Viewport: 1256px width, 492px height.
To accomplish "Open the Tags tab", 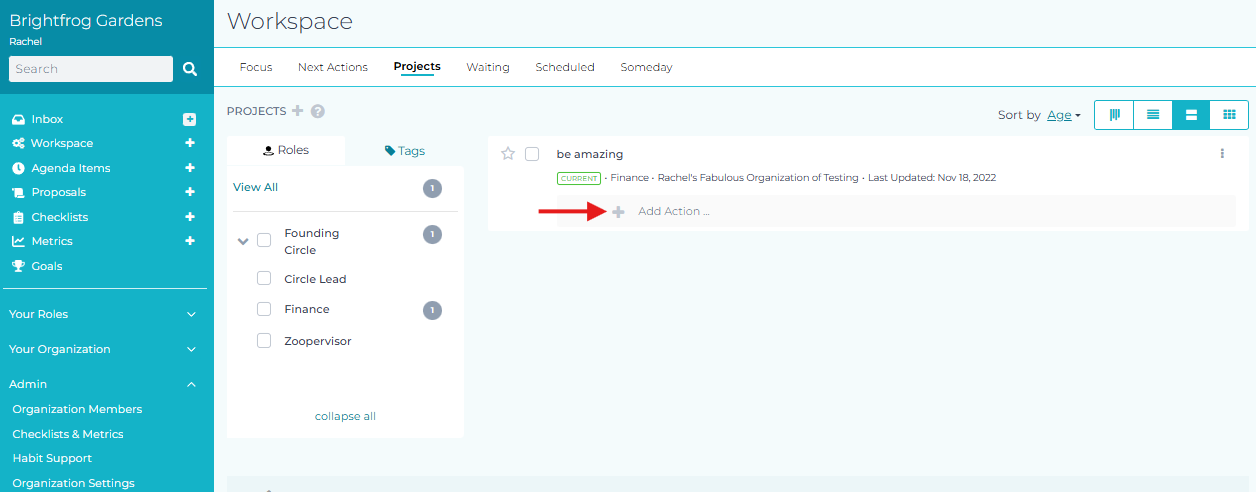I will click(405, 151).
